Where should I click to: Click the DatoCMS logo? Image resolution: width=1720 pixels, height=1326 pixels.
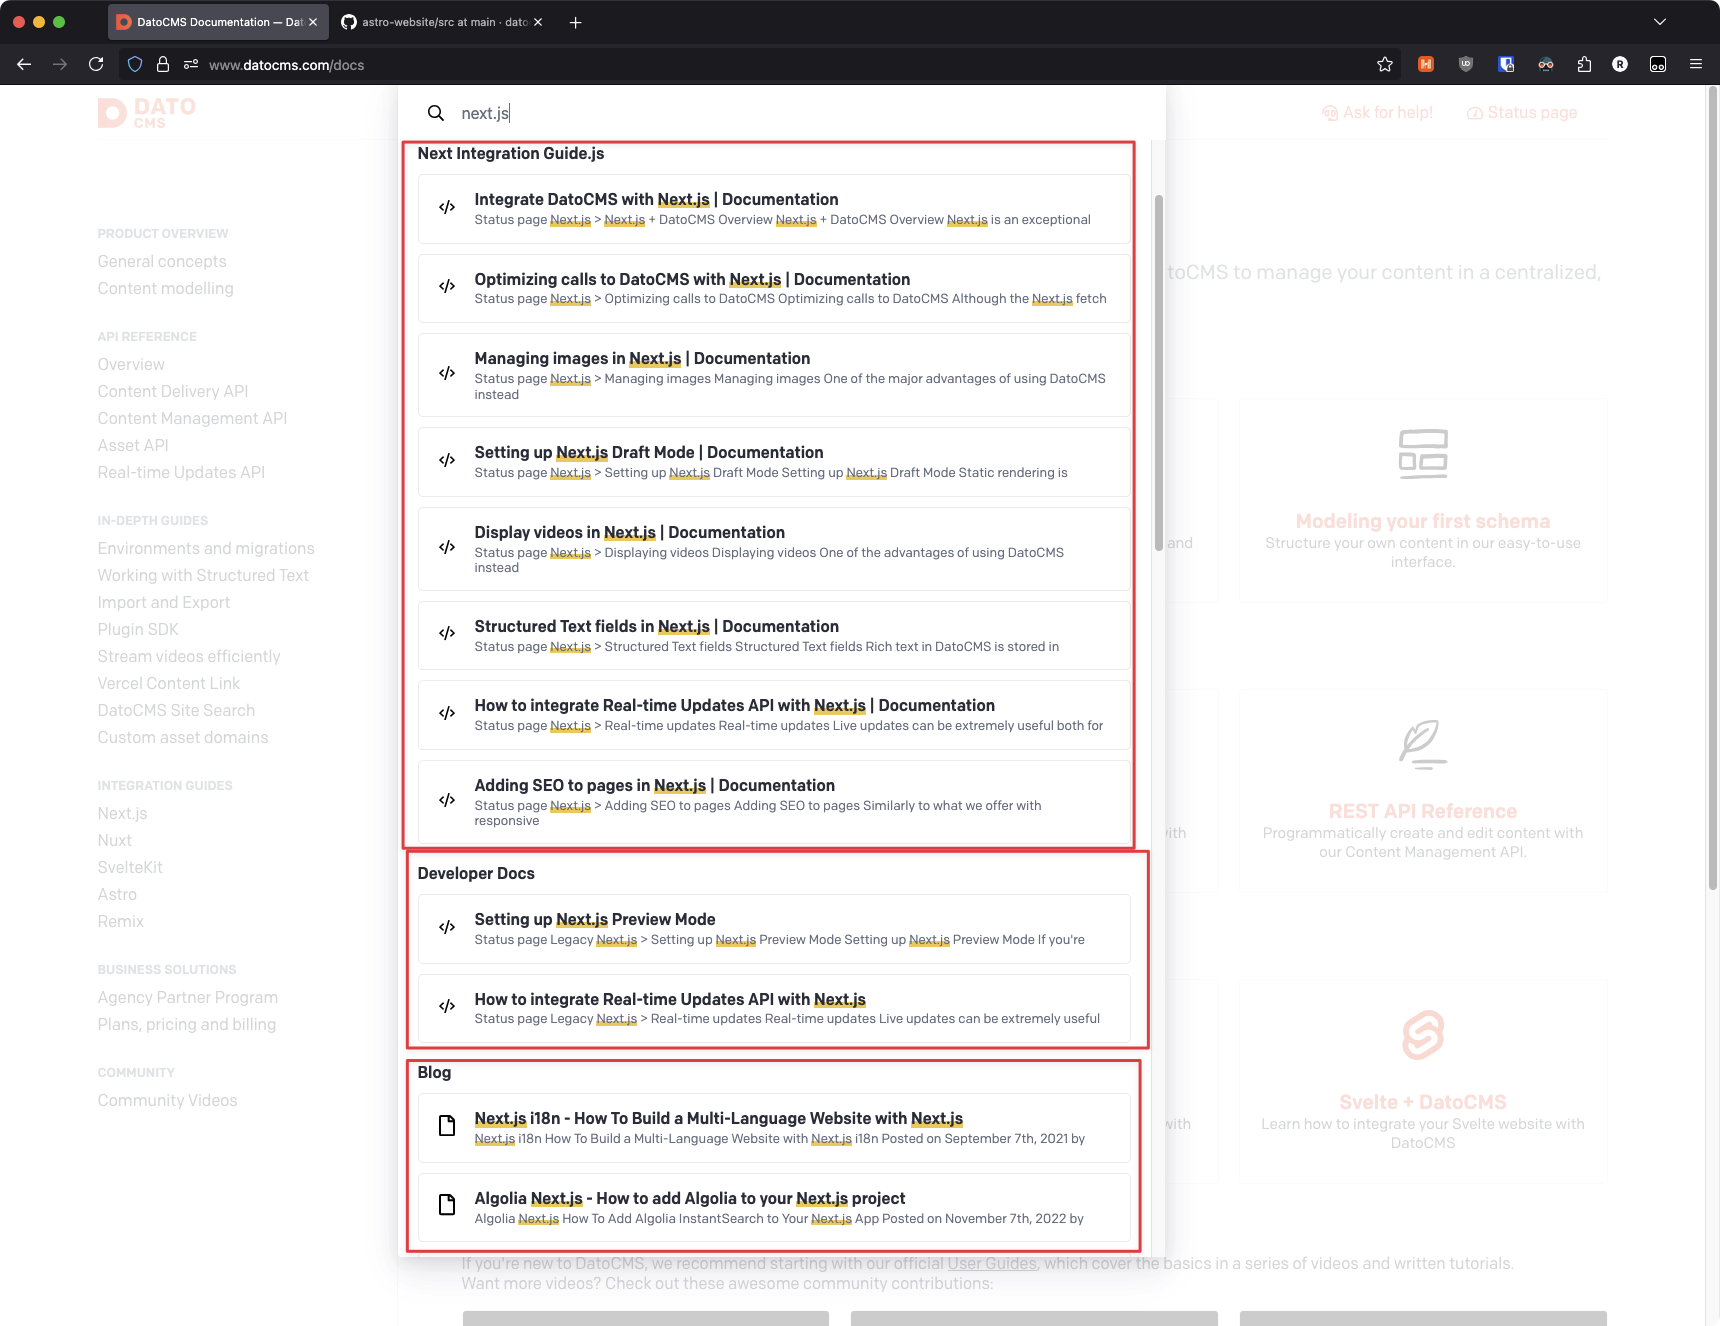[x=147, y=113]
